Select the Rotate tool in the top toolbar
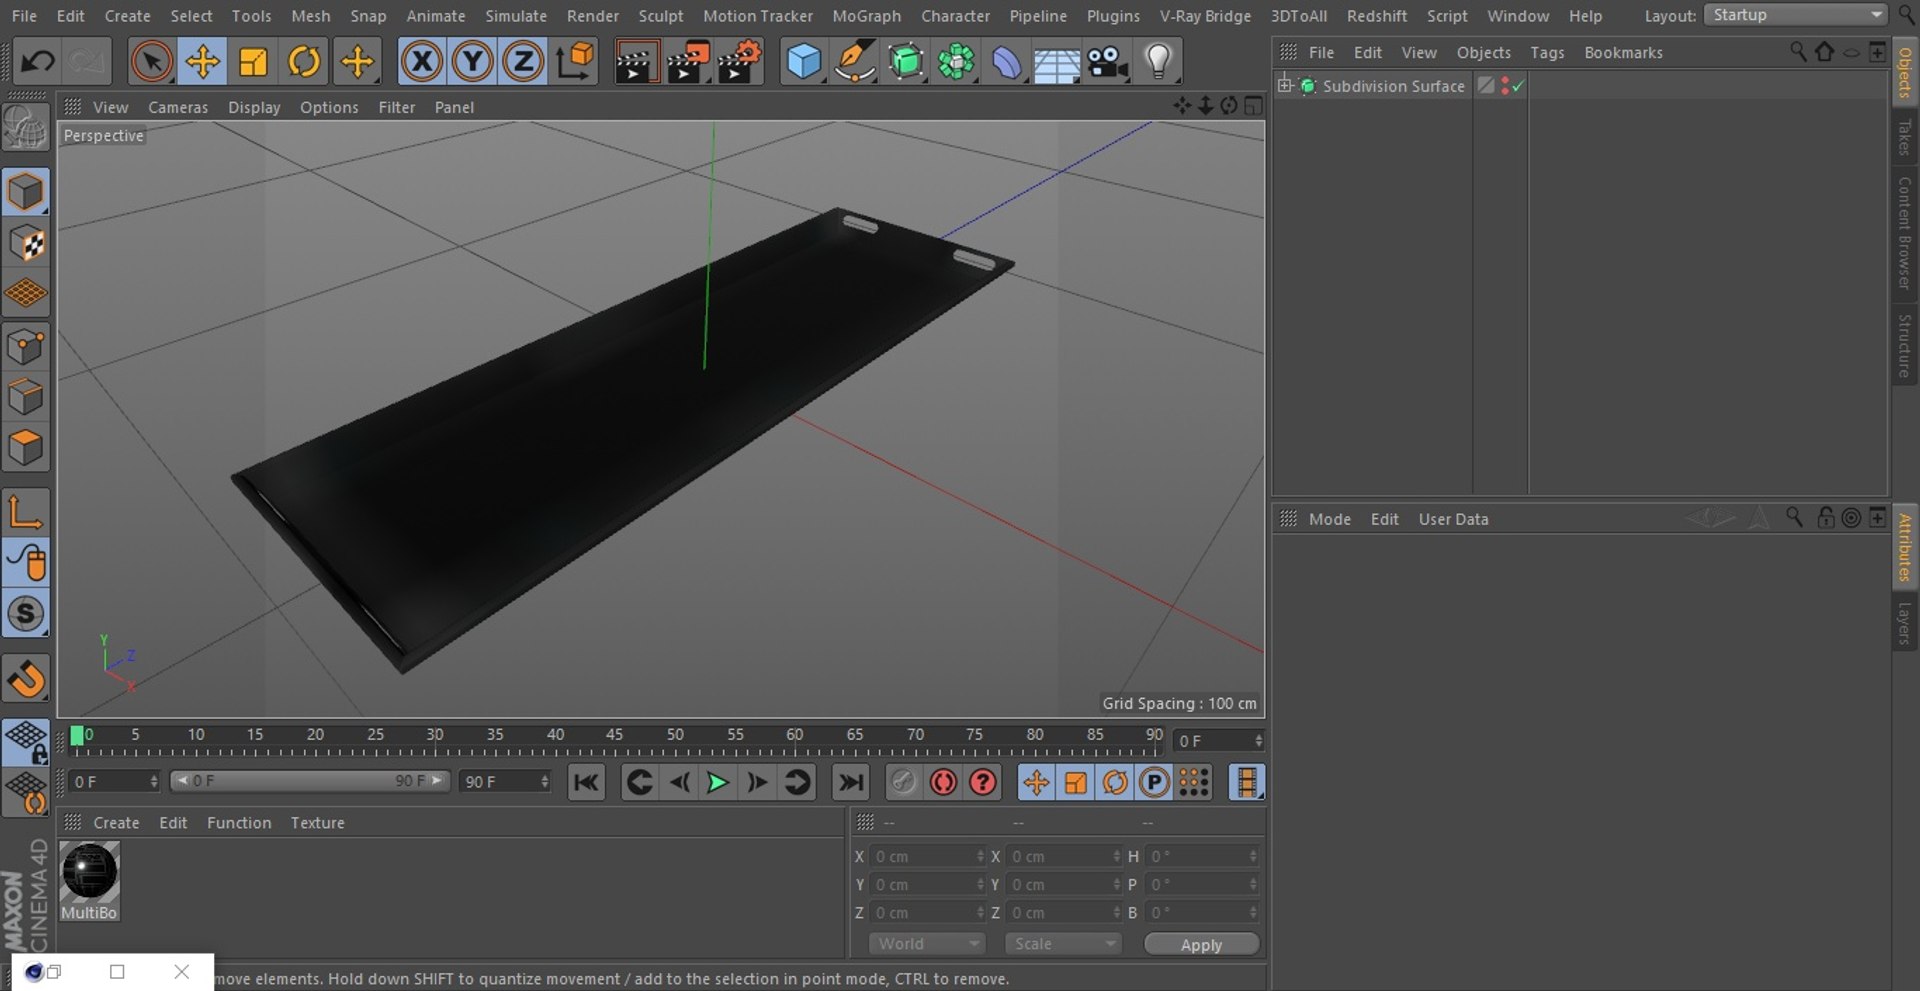 click(304, 62)
